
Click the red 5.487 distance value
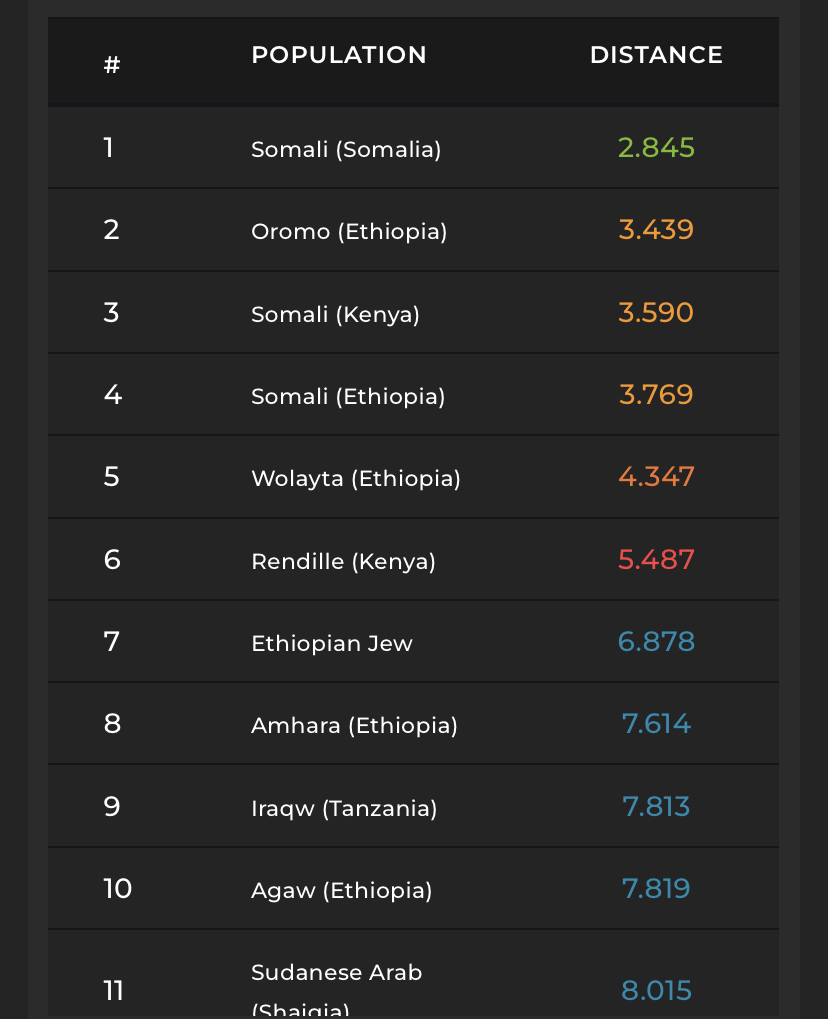click(x=656, y=559)
